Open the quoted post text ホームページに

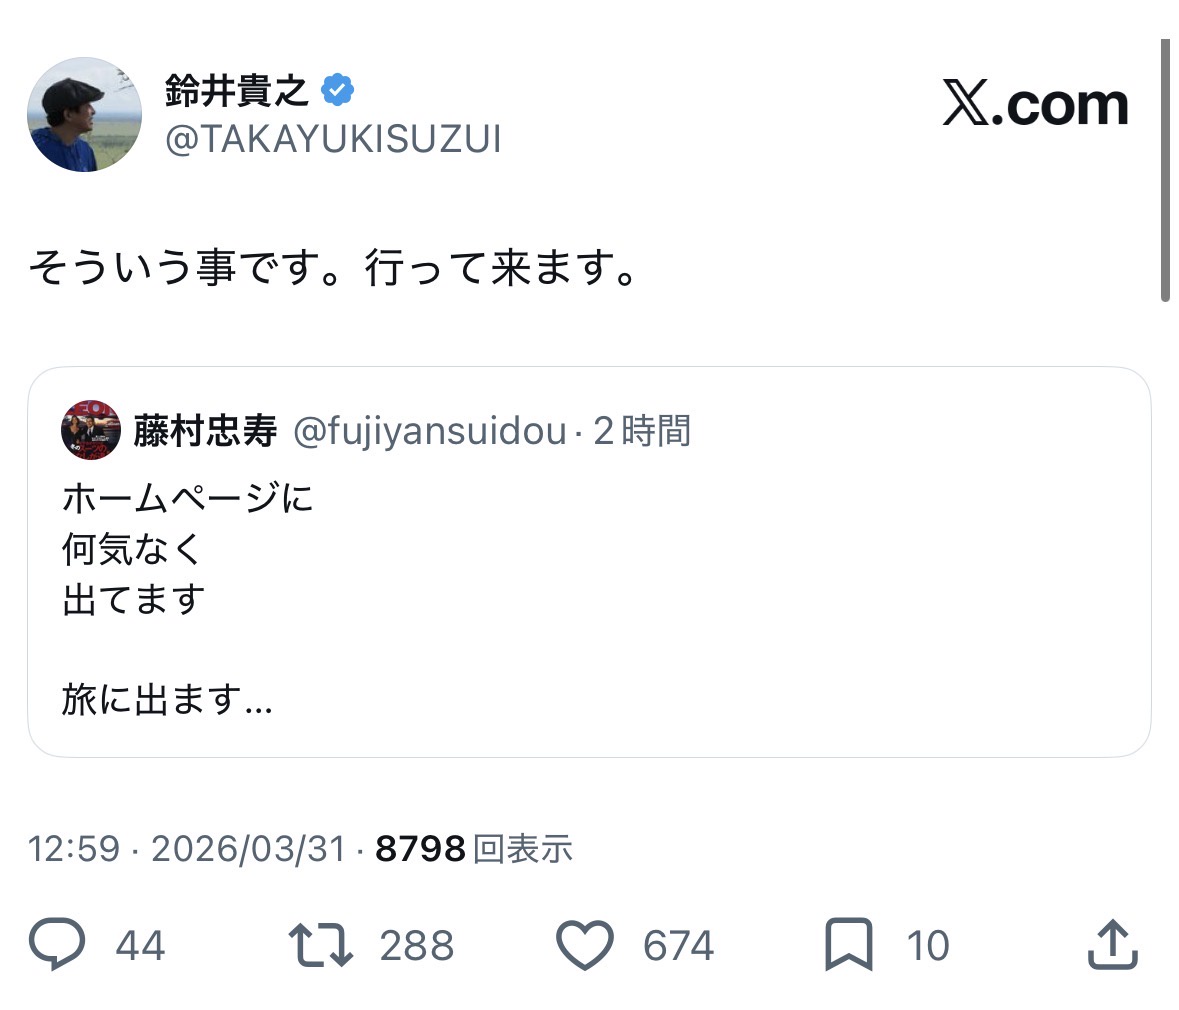tap(188, 497)
